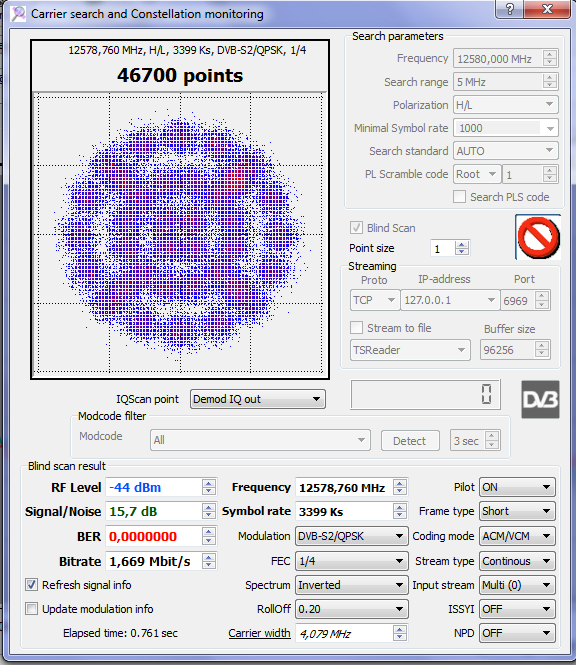Click the red 0,0000000 BER value
This screenshot has width=576, height=665.
click(x=143, y=536)
